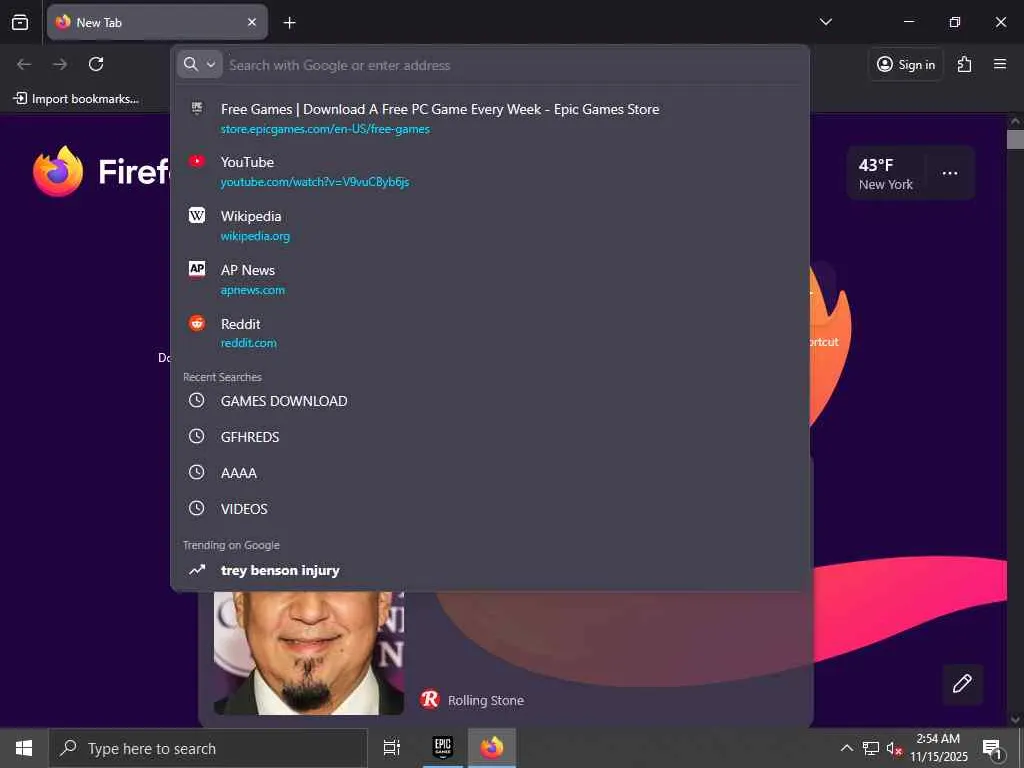
Task: Reload the current page
Action: click(x=96, y=64)
